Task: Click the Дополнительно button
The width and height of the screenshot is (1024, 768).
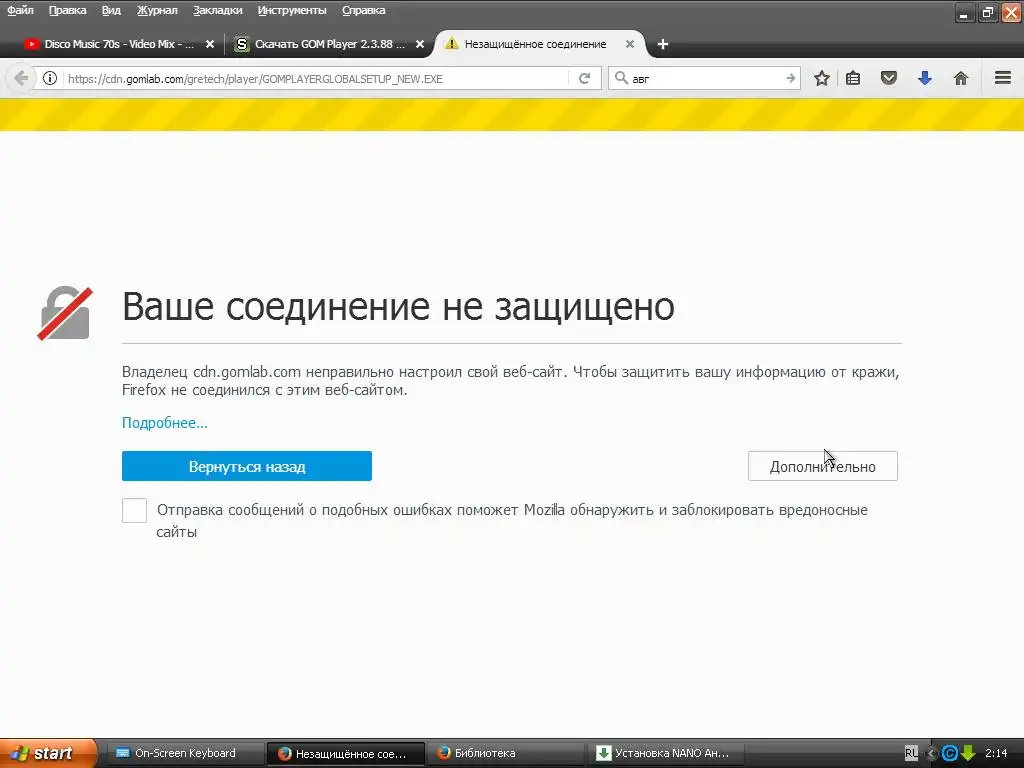Action: coord(823,466)
